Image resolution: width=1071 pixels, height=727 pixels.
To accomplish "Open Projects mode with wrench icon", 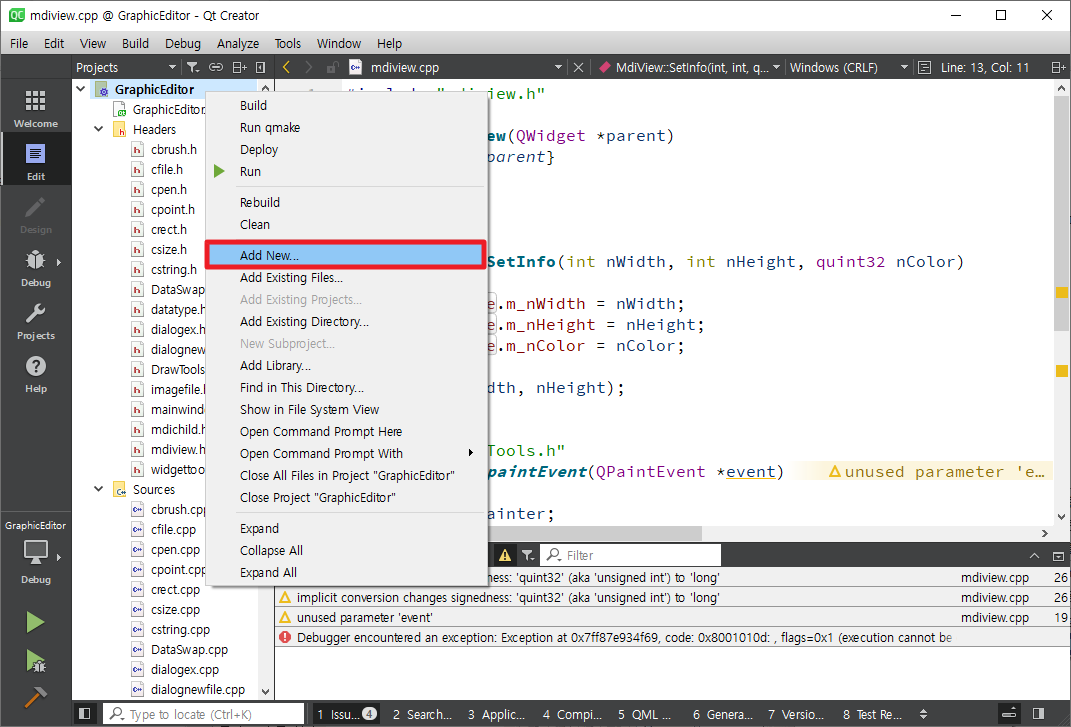I will point(36,321).
